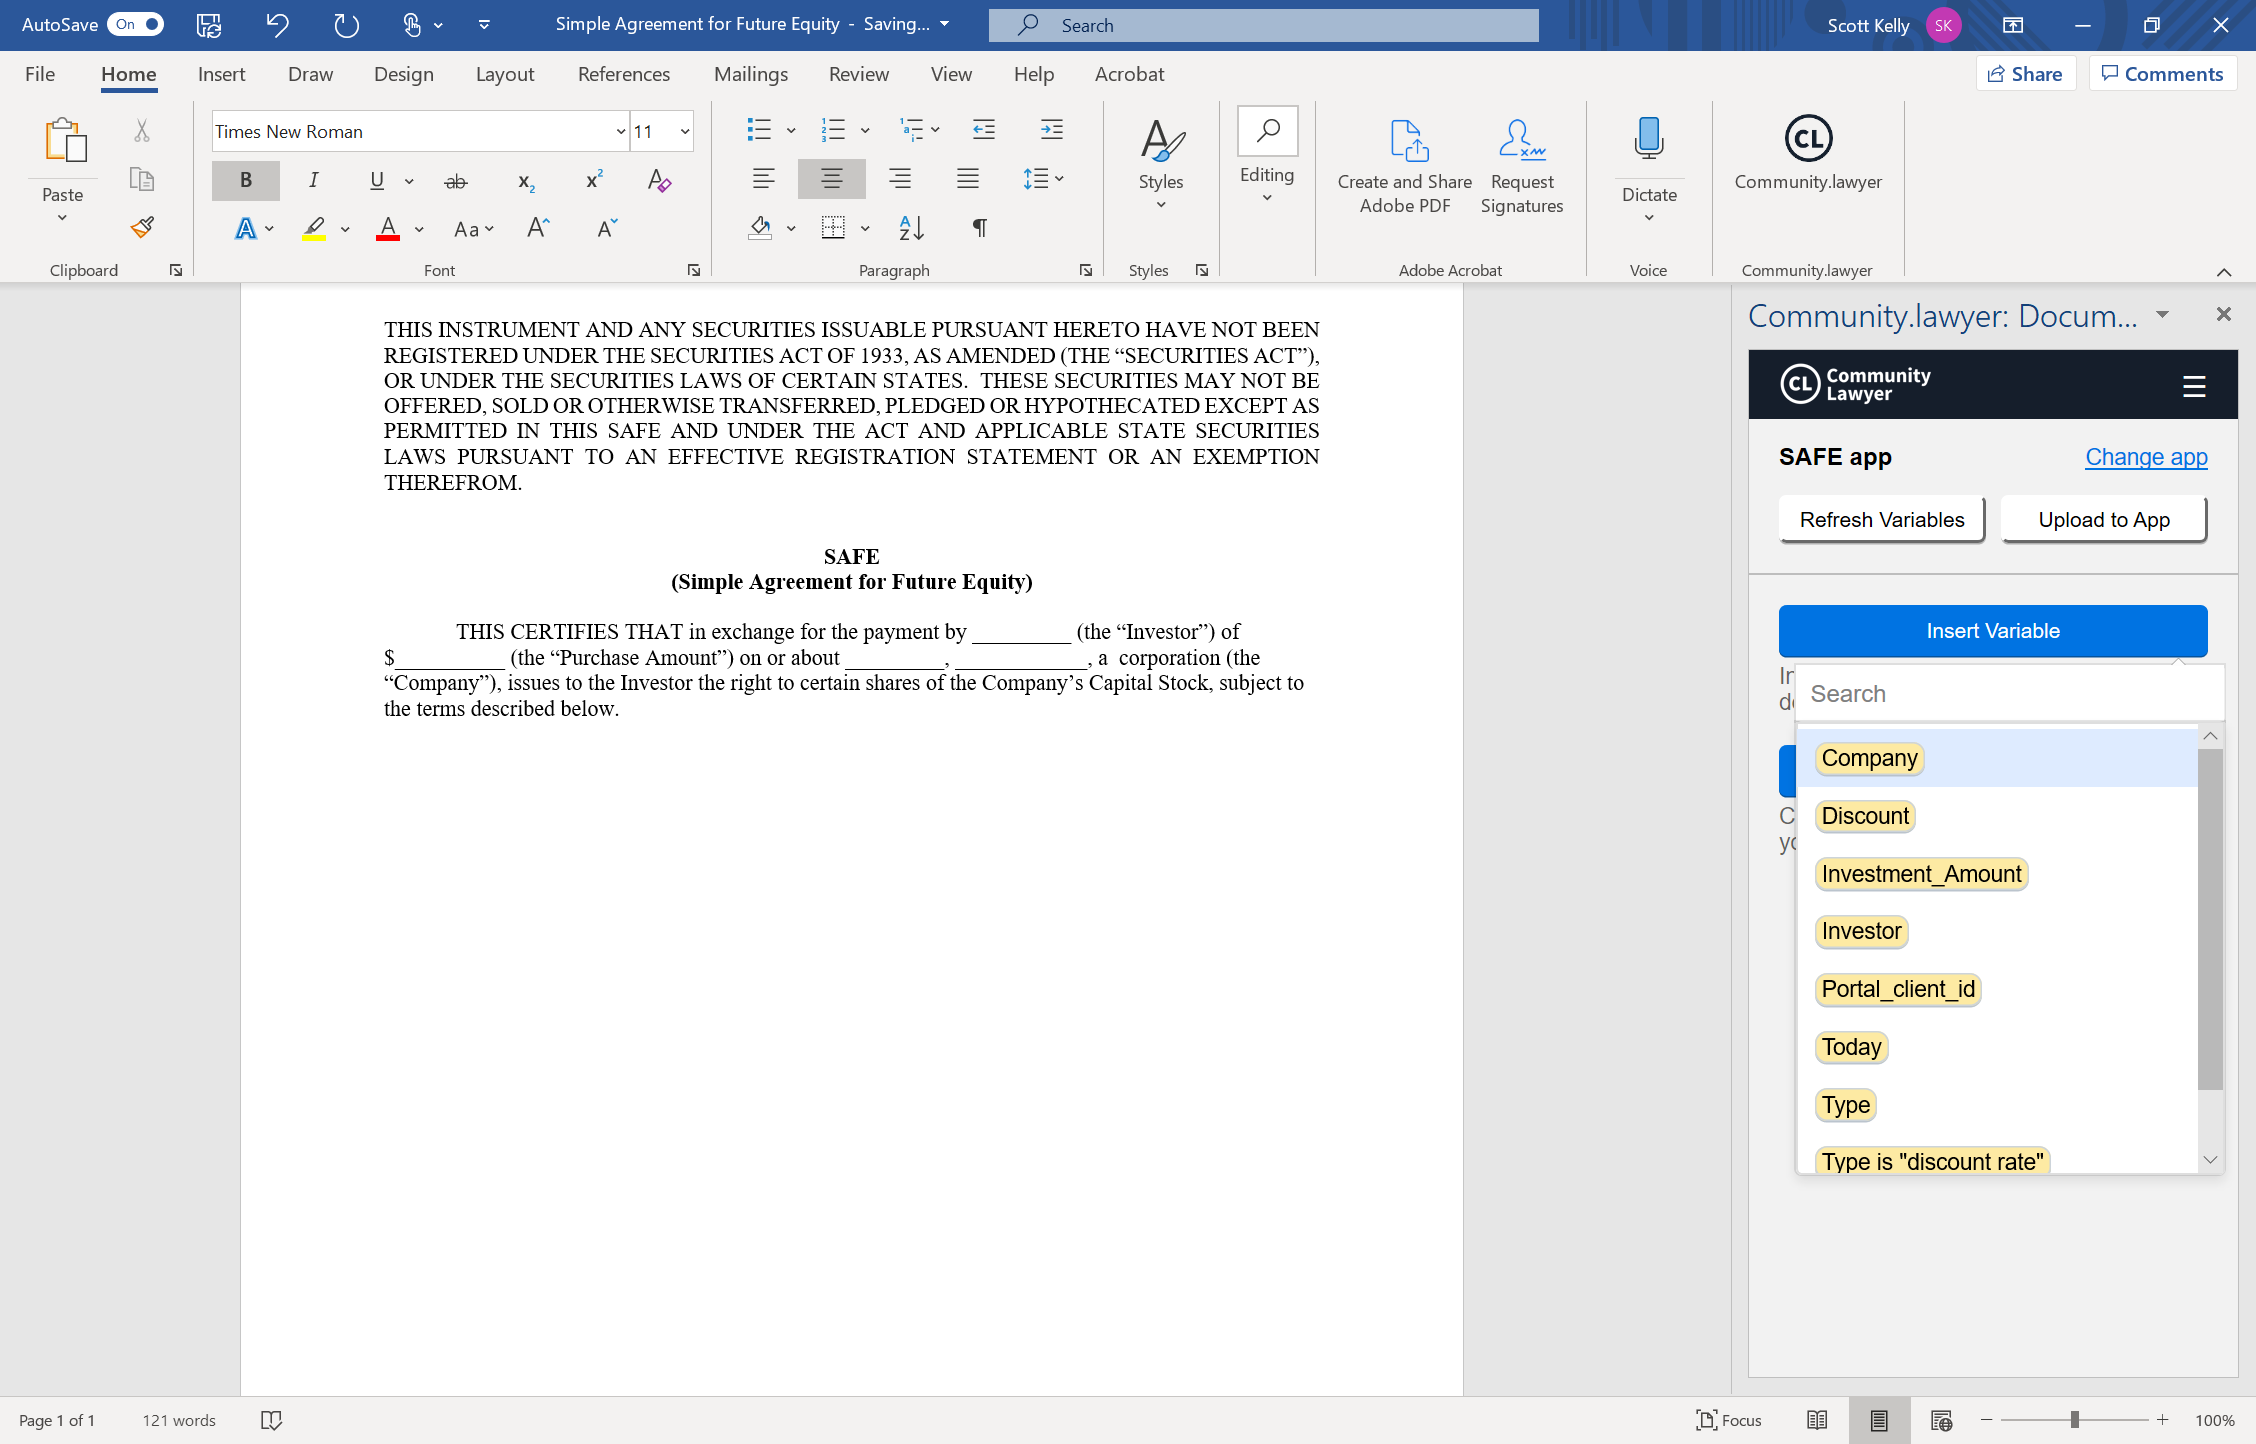
Task: Open the Dictate voice tool
Action: (x=1648, y=140)
